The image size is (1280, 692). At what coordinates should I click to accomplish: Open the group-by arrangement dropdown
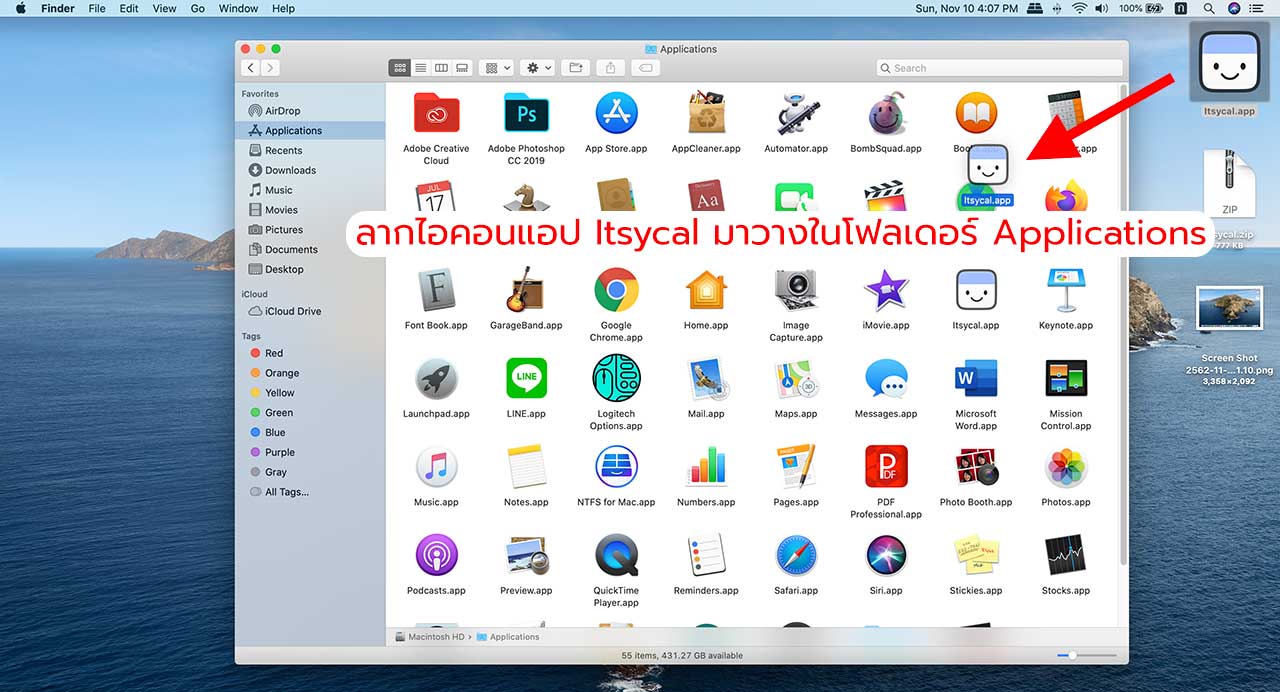coord(496,68)
